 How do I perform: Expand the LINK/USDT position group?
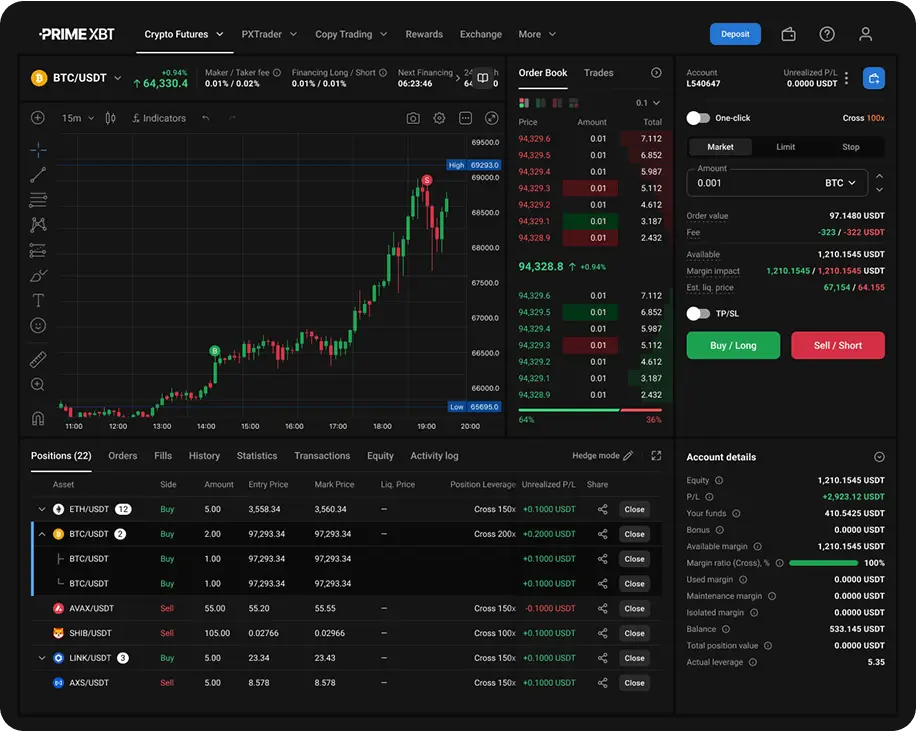[41, 658]
